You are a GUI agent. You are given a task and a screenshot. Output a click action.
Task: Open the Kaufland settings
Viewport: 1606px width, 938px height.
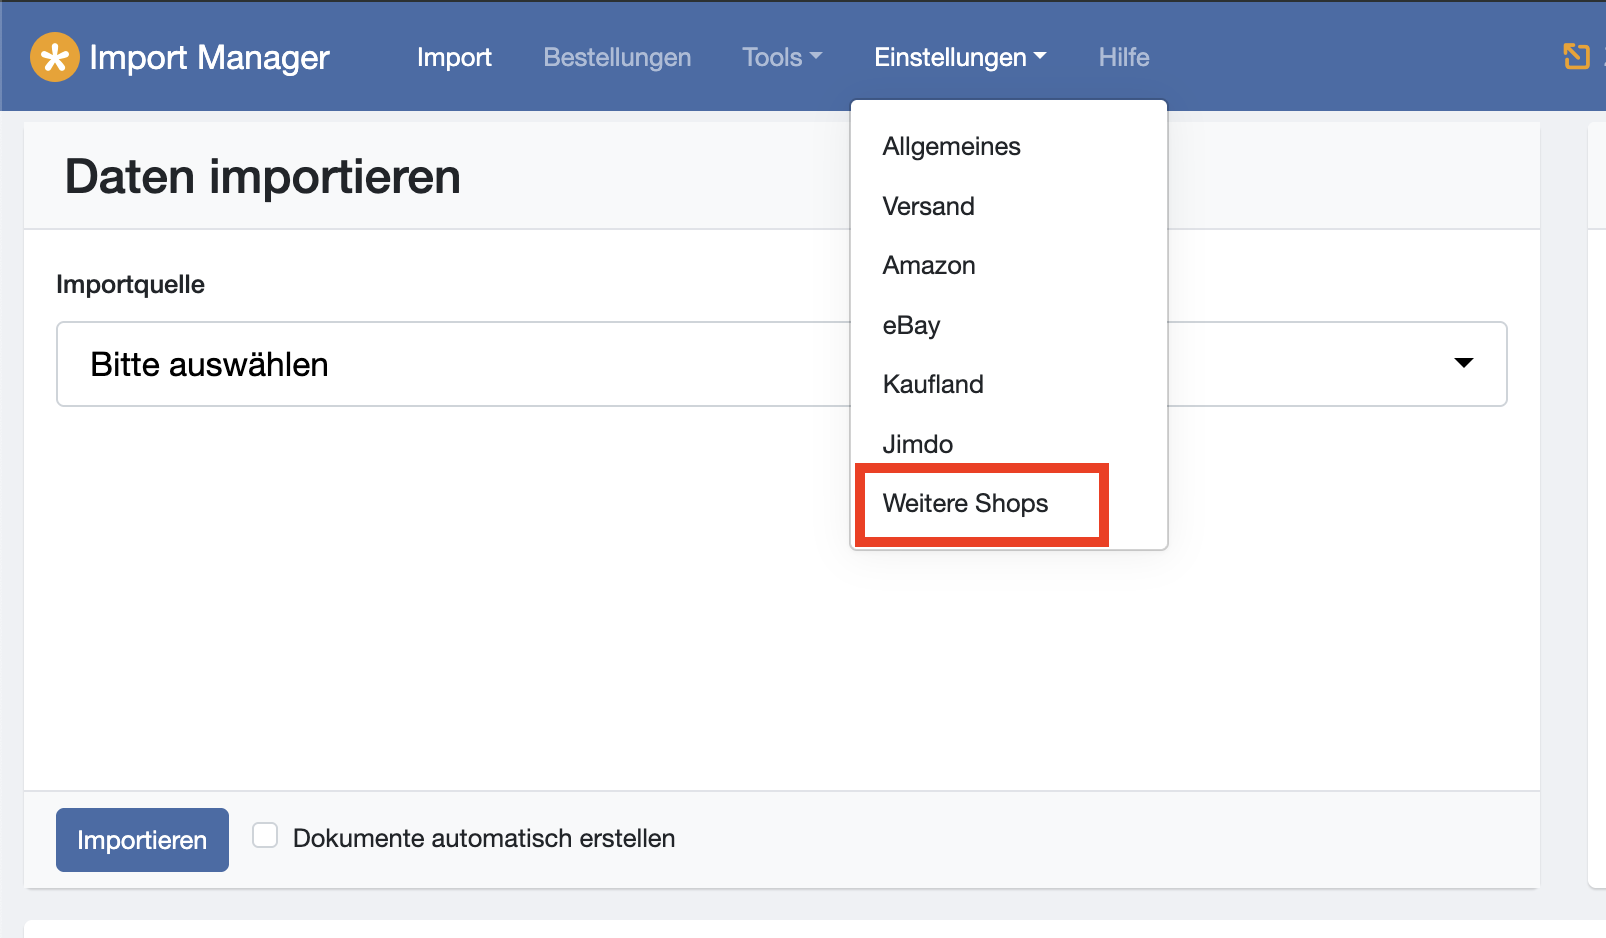coord(933,385)
